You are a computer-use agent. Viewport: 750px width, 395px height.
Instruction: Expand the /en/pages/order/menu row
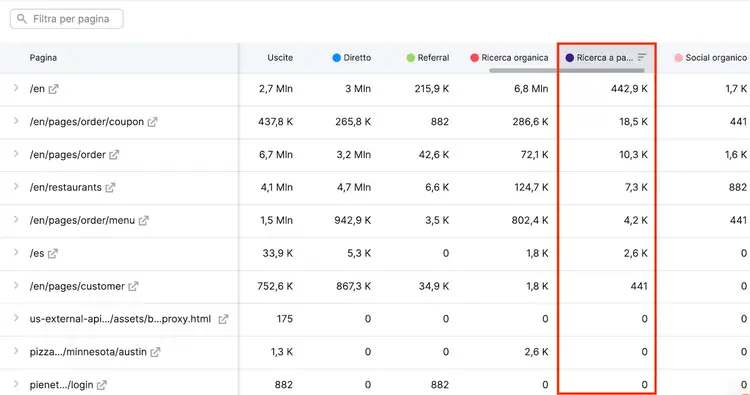pyautogui.click(x=16, y=219)
